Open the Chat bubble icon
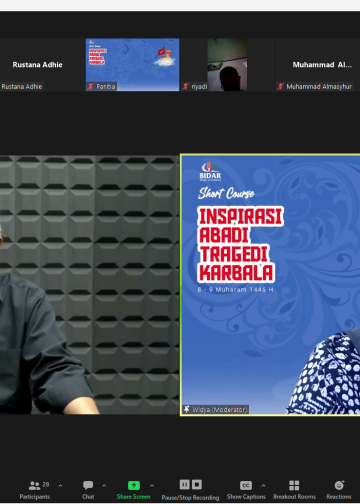The height and width of the screenshot is (504, 360). (88, 485)
